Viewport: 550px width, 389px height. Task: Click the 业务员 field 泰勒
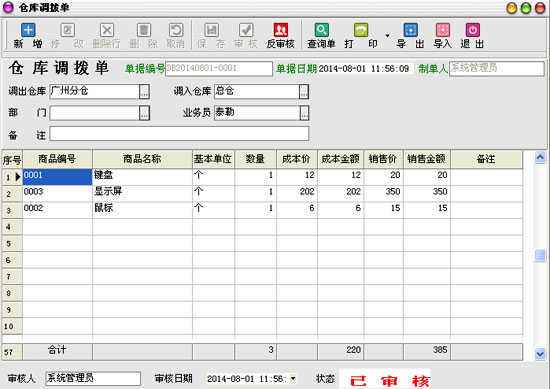(257, 113)
